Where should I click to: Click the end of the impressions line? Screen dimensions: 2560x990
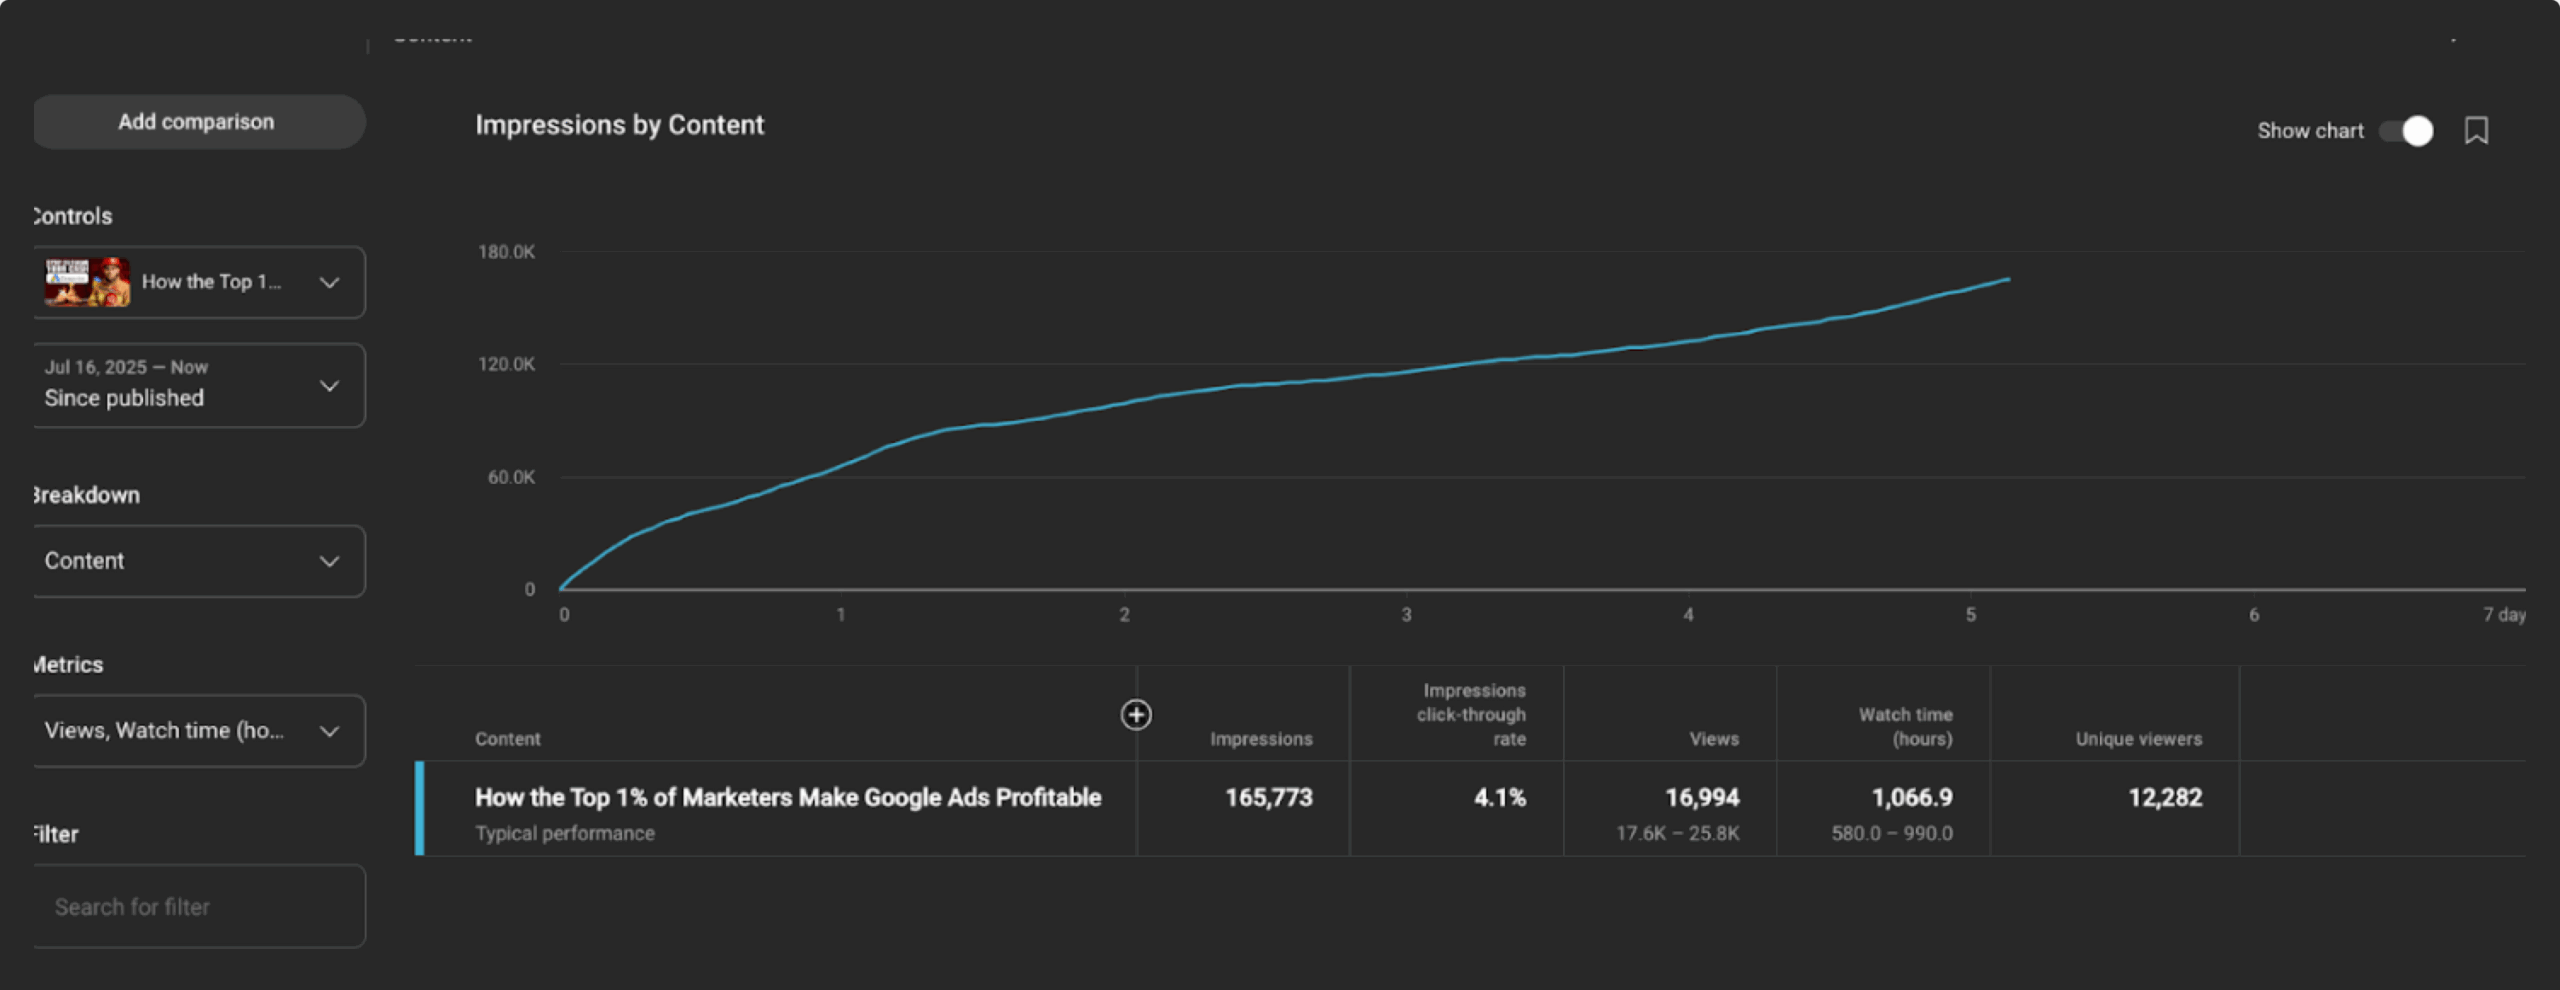point(2008,280)
